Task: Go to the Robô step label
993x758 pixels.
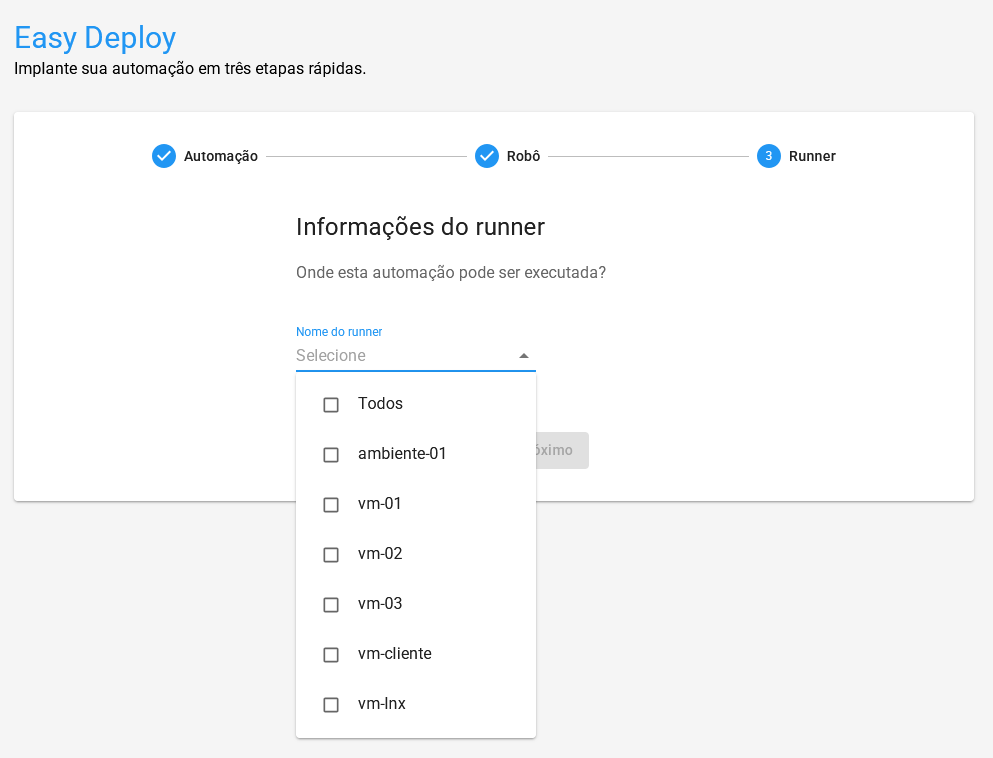Action: [x=523, y=156]
